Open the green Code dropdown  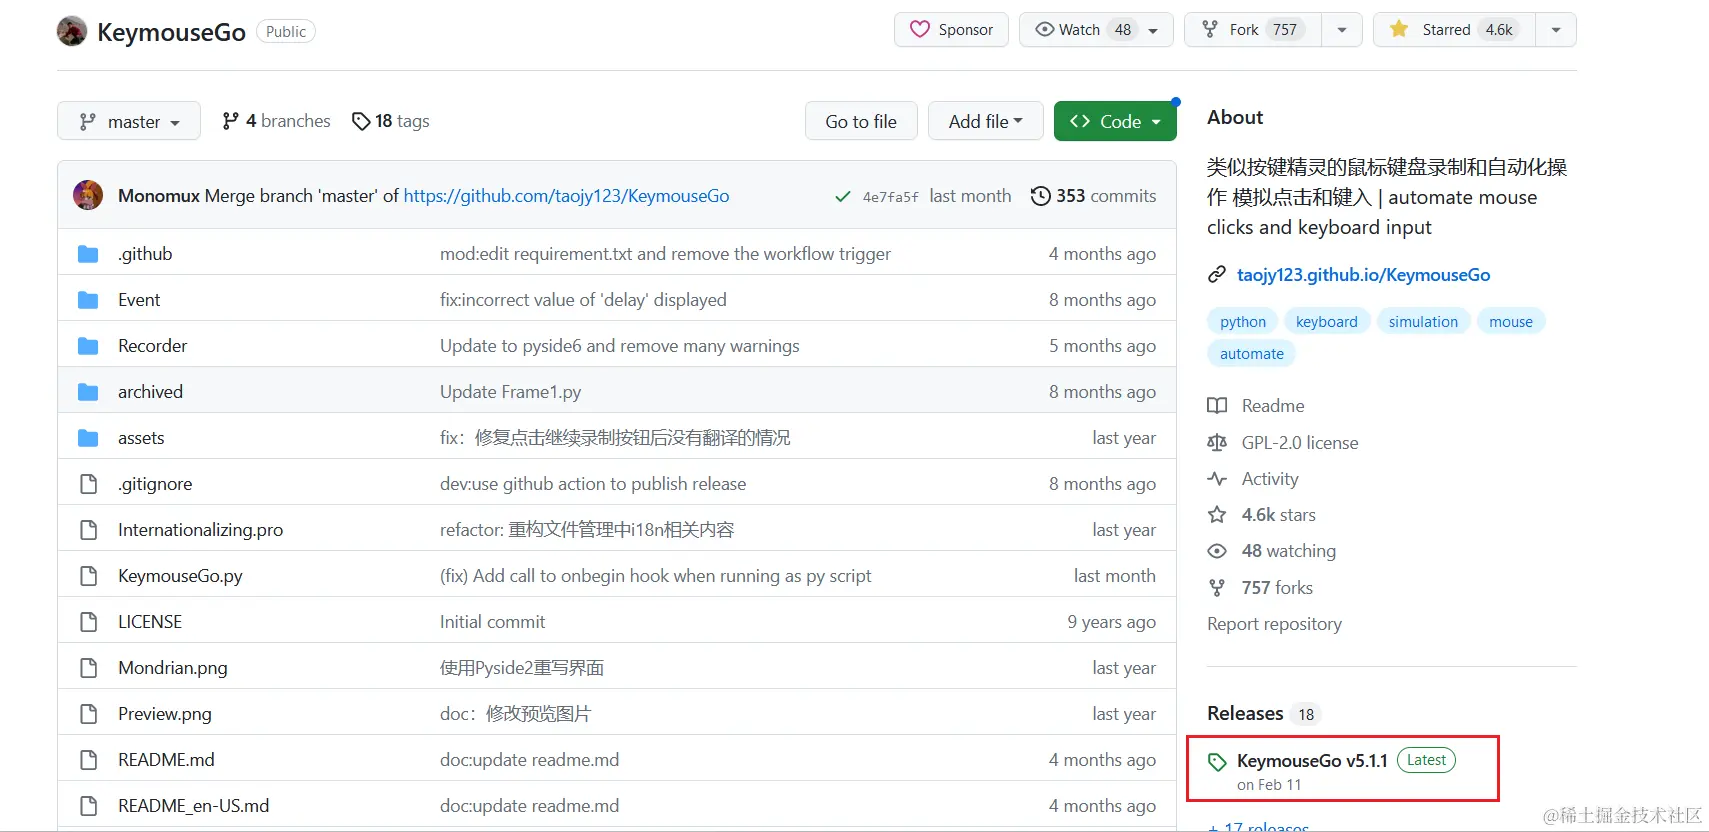1115,121
